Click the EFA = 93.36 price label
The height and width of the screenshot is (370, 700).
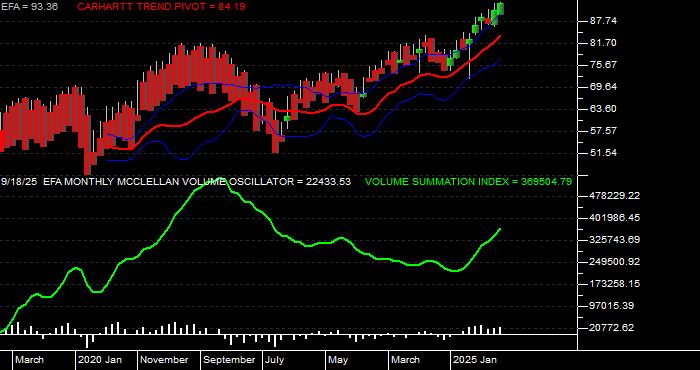(29, 7)
